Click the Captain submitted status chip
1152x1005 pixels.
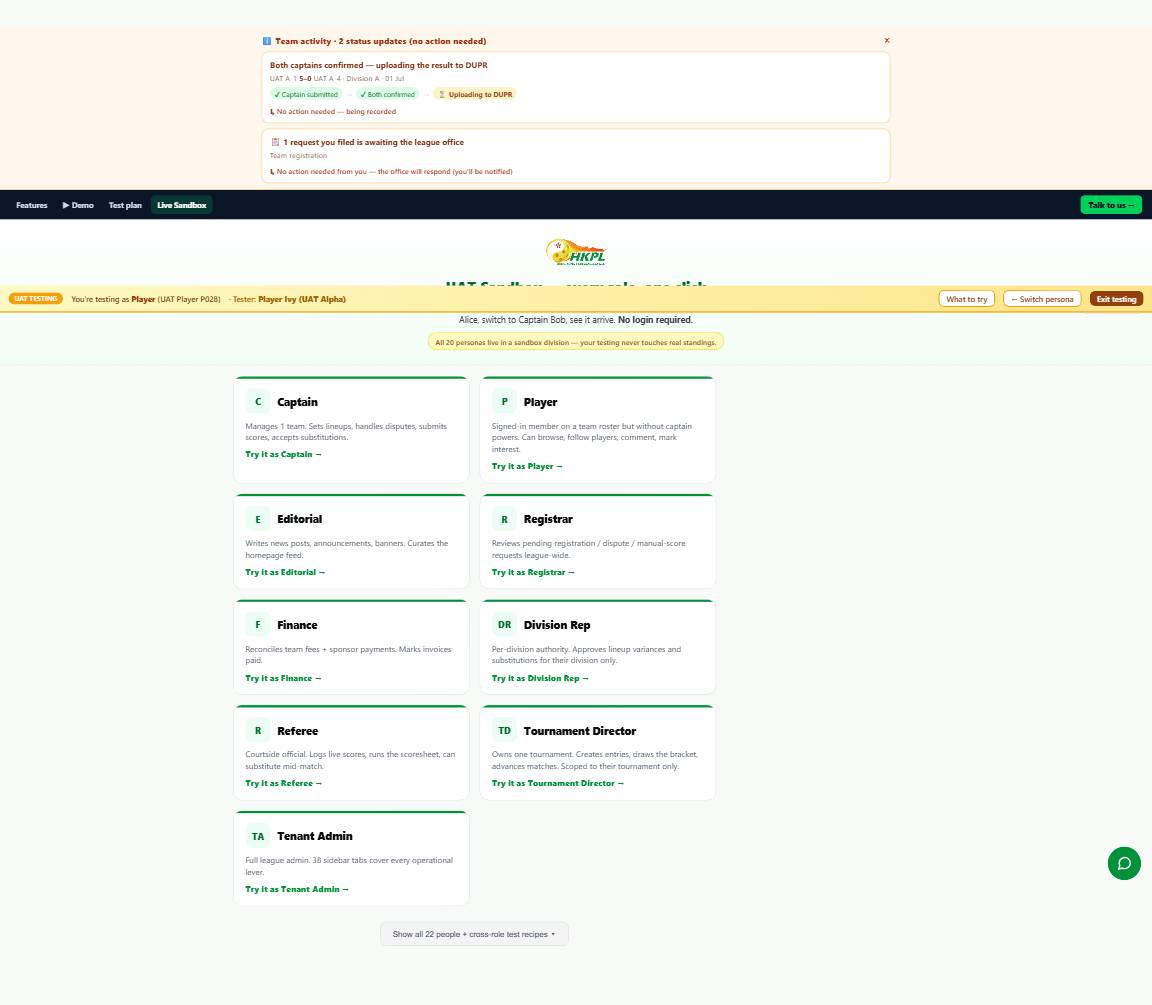point(306,94)
